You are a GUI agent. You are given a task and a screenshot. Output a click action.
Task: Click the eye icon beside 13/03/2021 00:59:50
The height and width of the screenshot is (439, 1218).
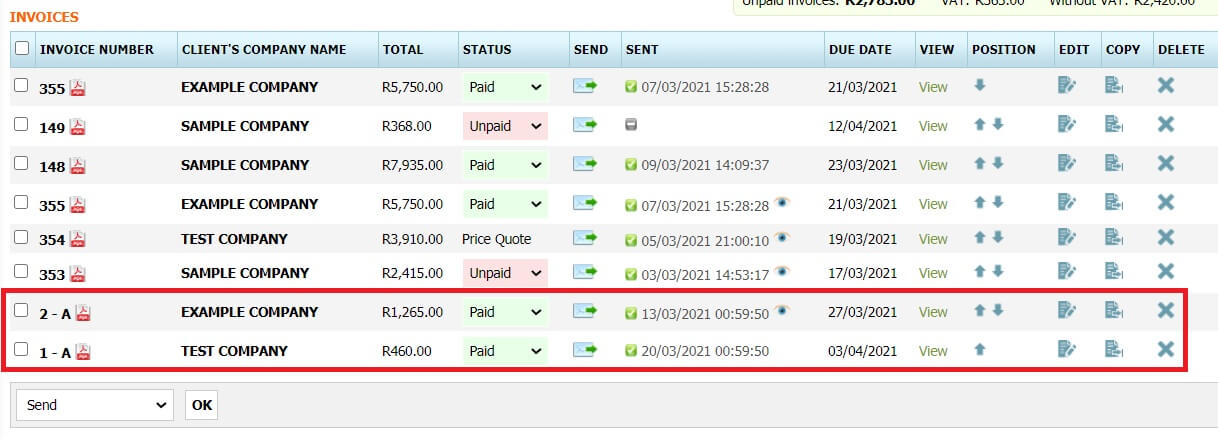[782, 311]
